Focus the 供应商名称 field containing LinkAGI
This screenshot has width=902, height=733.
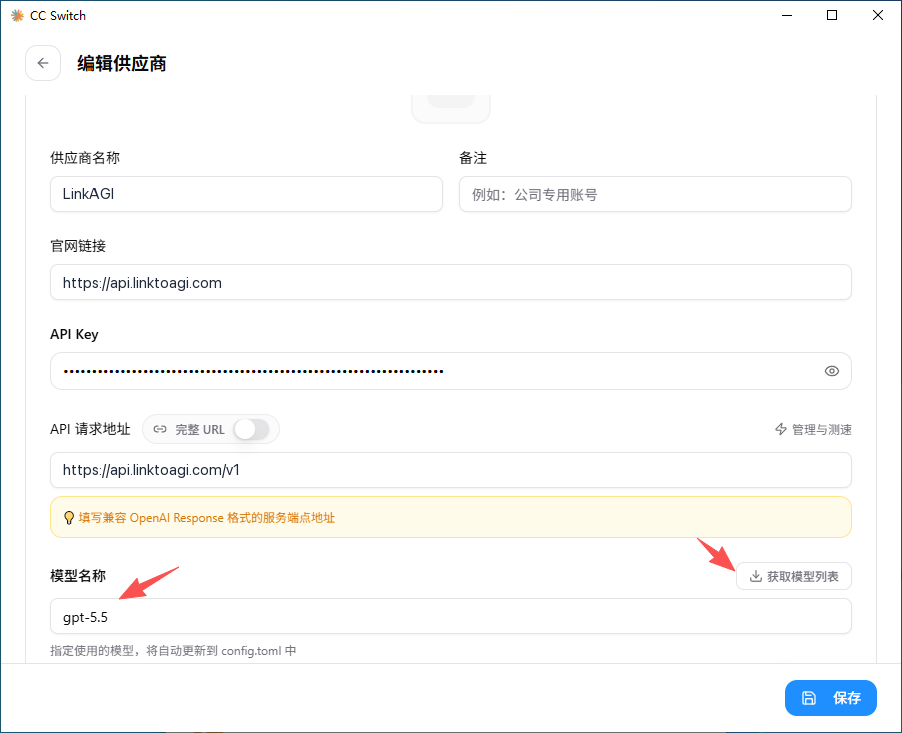246,194
